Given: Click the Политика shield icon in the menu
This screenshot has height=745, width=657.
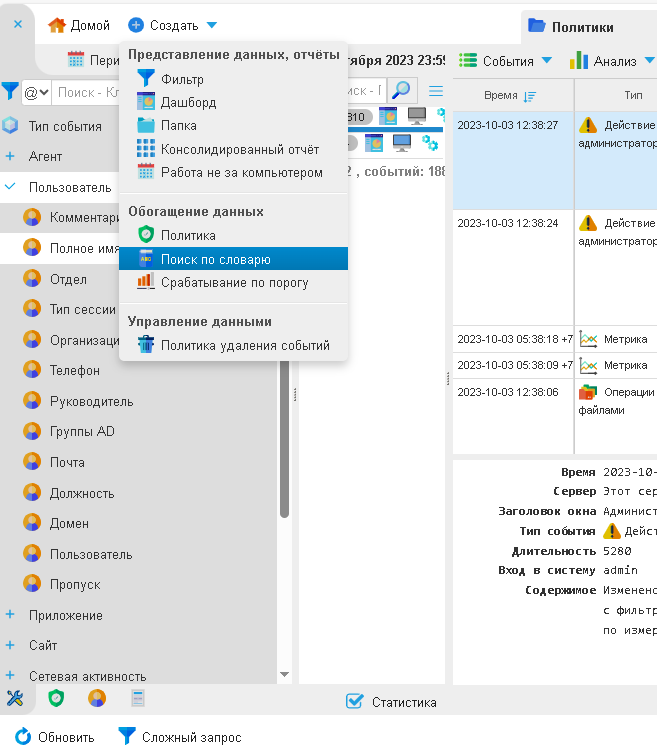Looking at the screenshot, I should tap(146, 235).
